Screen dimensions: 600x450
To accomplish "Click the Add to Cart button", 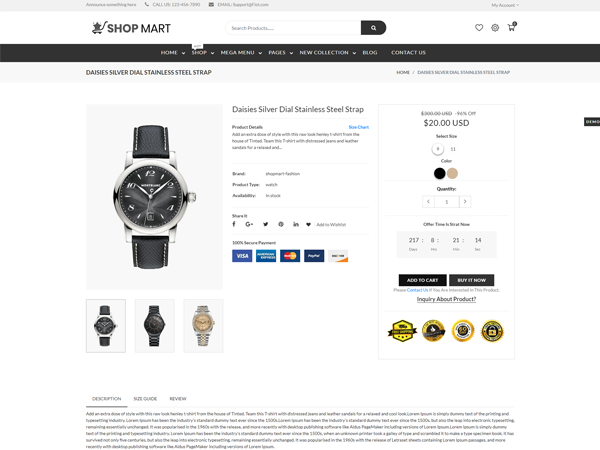I will click(422, 280).
